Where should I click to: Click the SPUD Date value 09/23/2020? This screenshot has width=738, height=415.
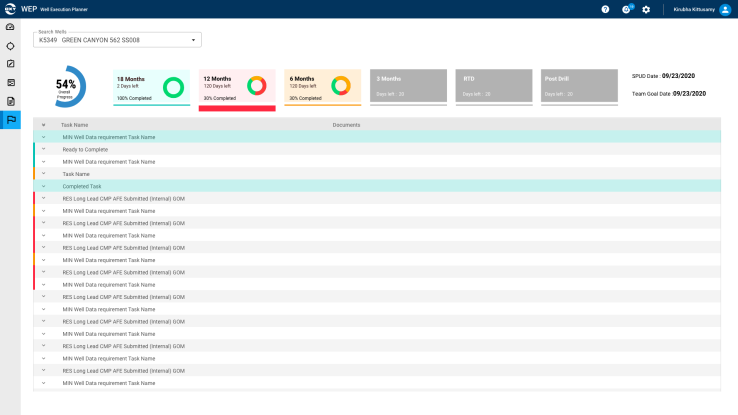click(678, 76)
